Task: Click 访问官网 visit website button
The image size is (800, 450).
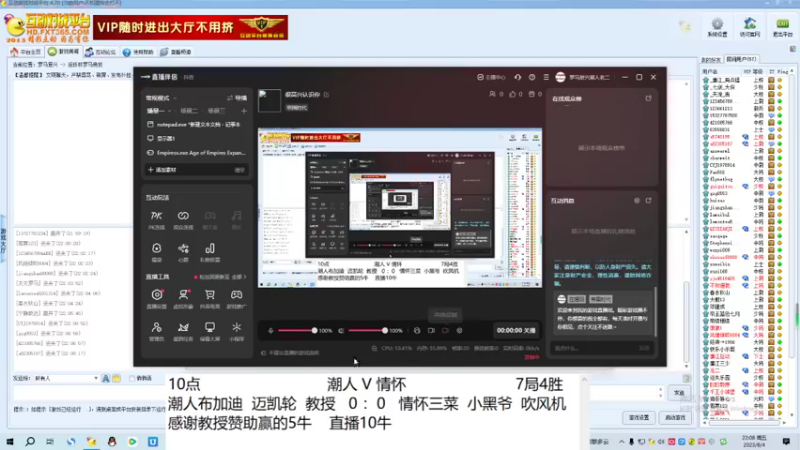Action: [749, 28]
